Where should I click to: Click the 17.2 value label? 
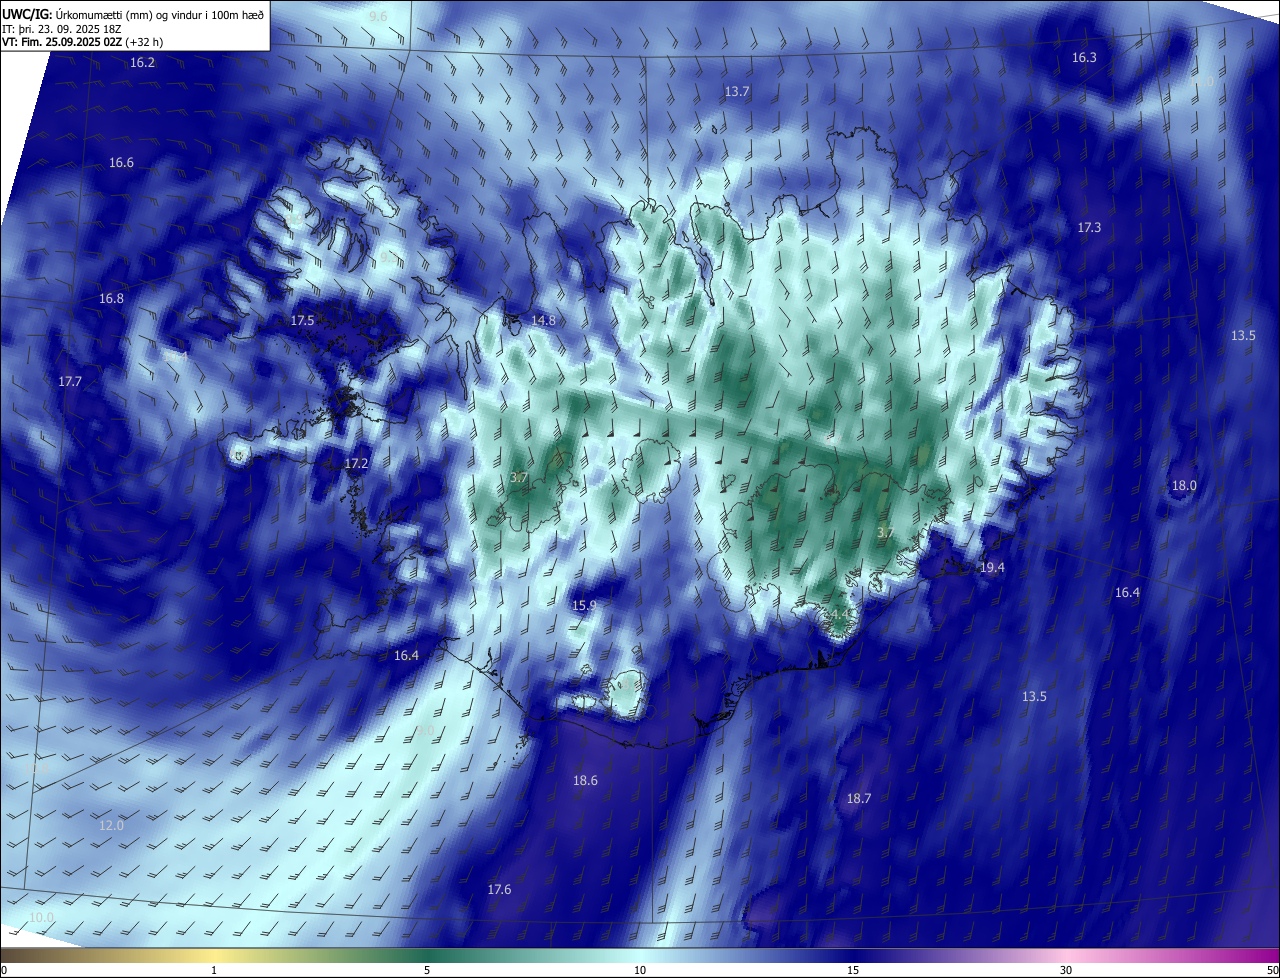pyautogui.click(x=356, y=464)
